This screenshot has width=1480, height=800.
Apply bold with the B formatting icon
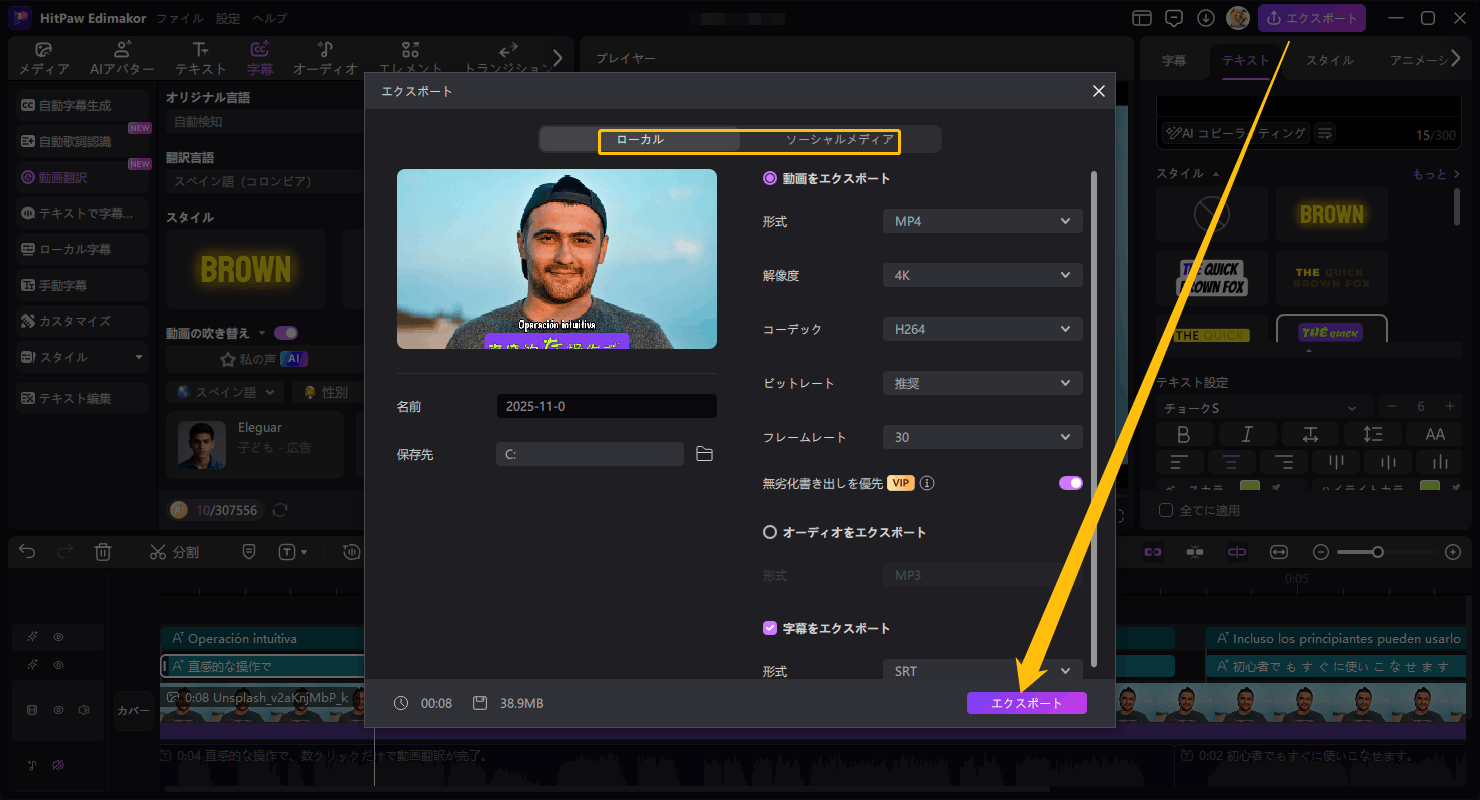1184,433
